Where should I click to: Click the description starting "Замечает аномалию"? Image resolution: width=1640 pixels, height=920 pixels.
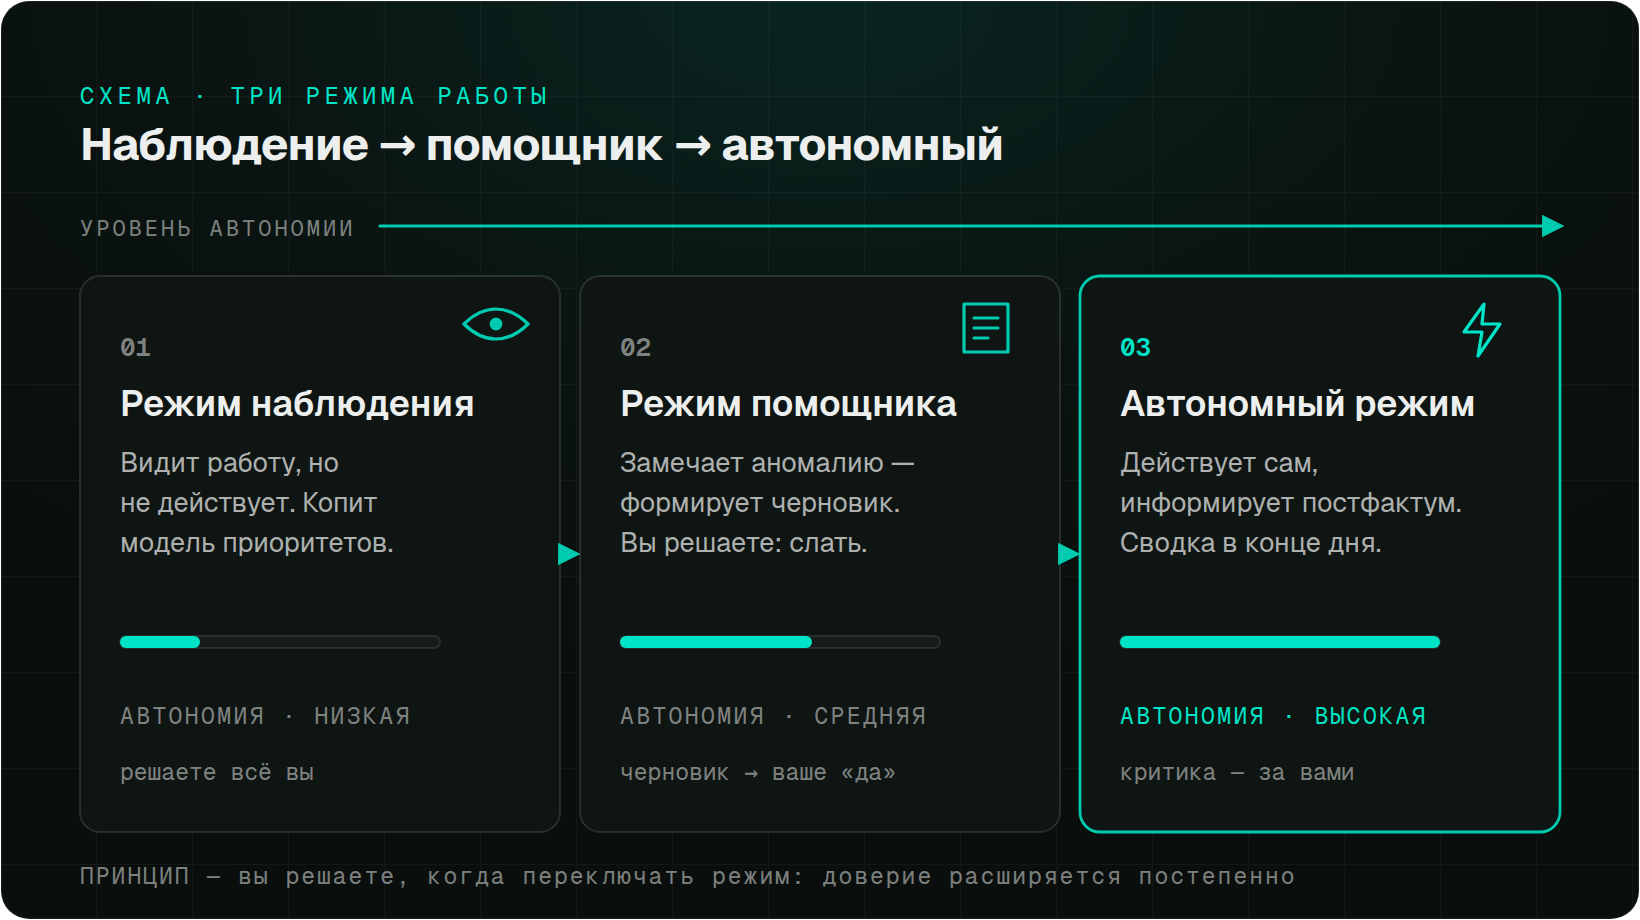tap(767, 503)
